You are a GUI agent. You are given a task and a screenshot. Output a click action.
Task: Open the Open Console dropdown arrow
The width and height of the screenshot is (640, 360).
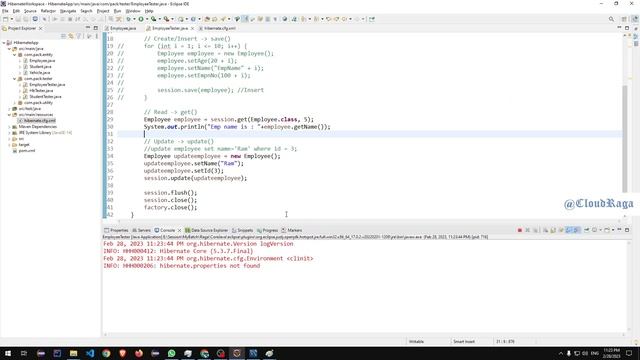613,230
